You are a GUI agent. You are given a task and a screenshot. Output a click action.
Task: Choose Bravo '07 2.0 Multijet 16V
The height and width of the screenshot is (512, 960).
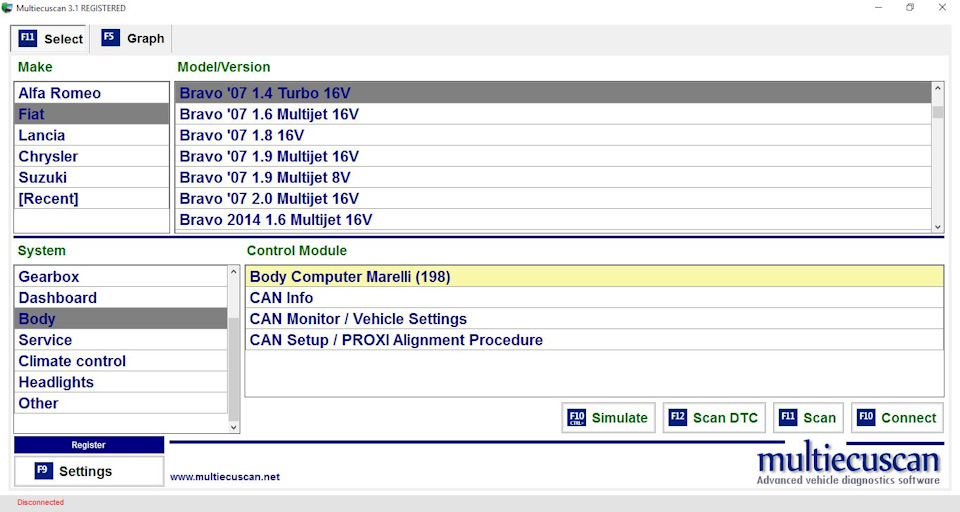(553, 198)
